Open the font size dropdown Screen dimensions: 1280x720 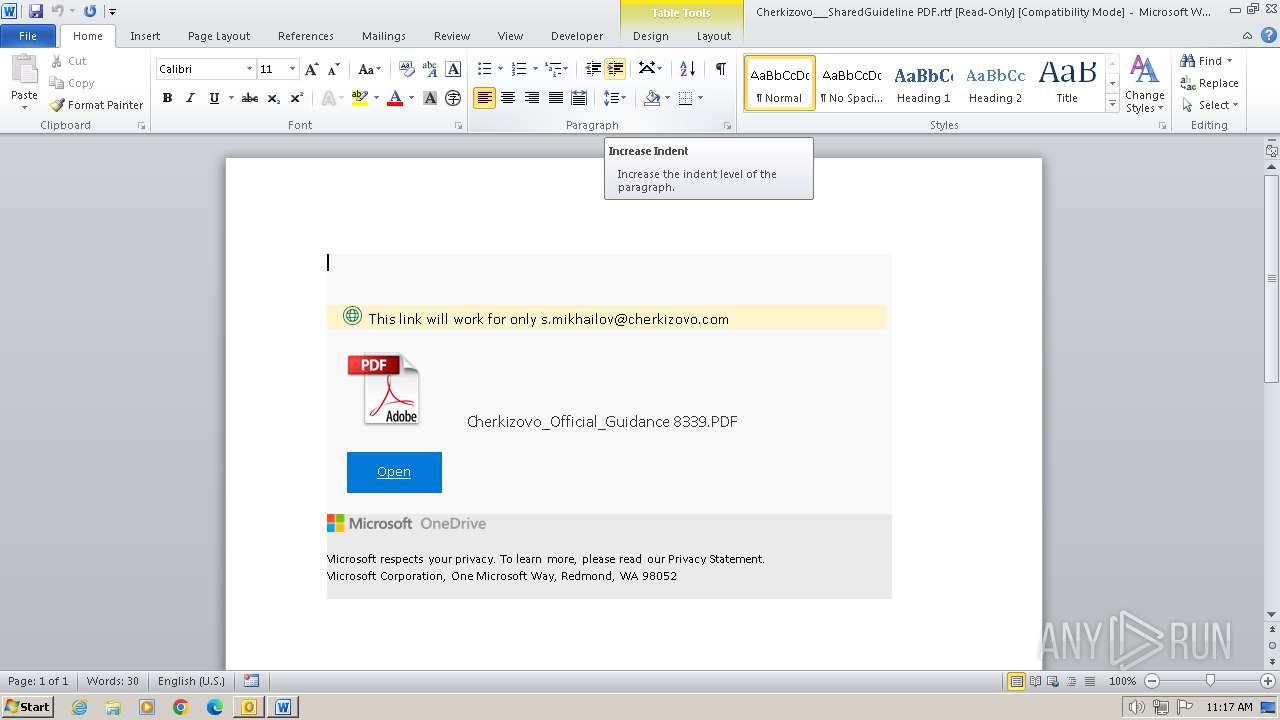[292, 69]
